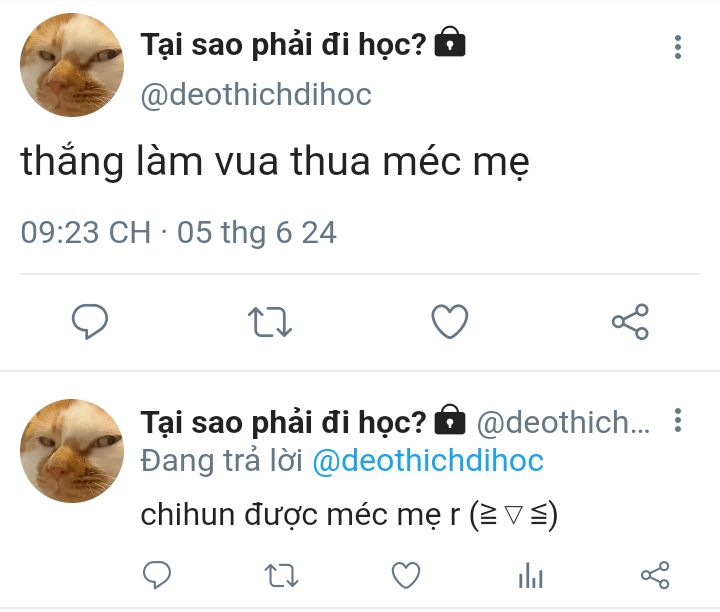The height and width of the screenshot is (612, 720).
Task: Open the reply tweet's cat avatar
Action: pos(72,450)
